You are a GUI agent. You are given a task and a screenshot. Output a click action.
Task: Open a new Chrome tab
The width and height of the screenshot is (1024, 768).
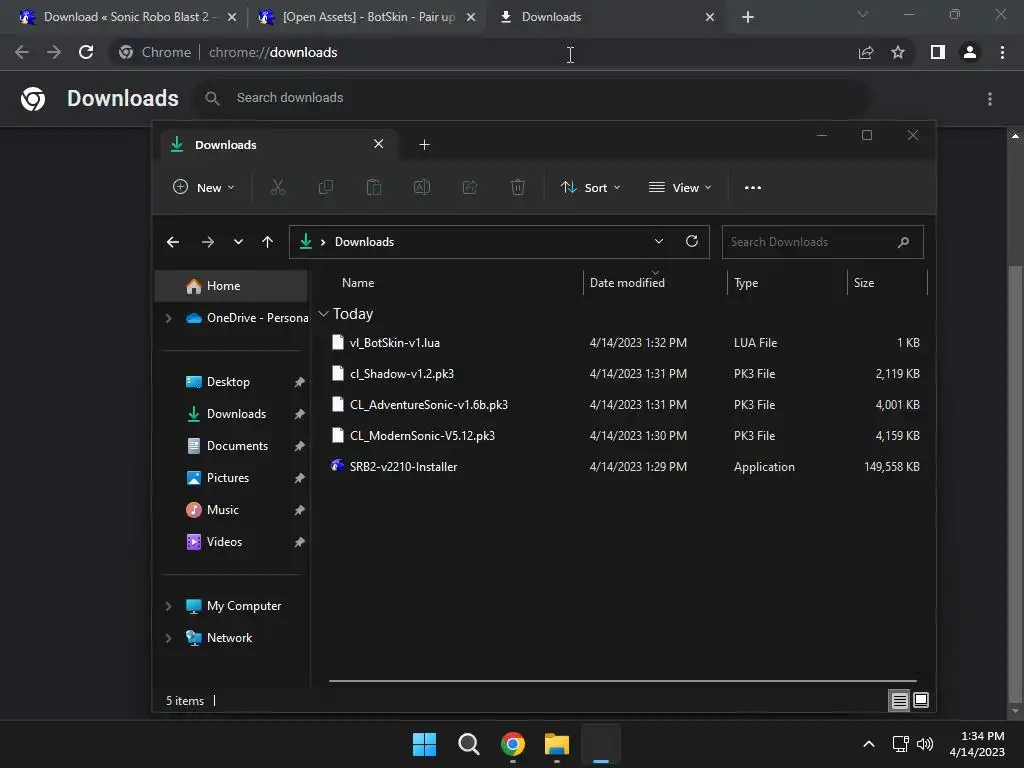[748, 18]
